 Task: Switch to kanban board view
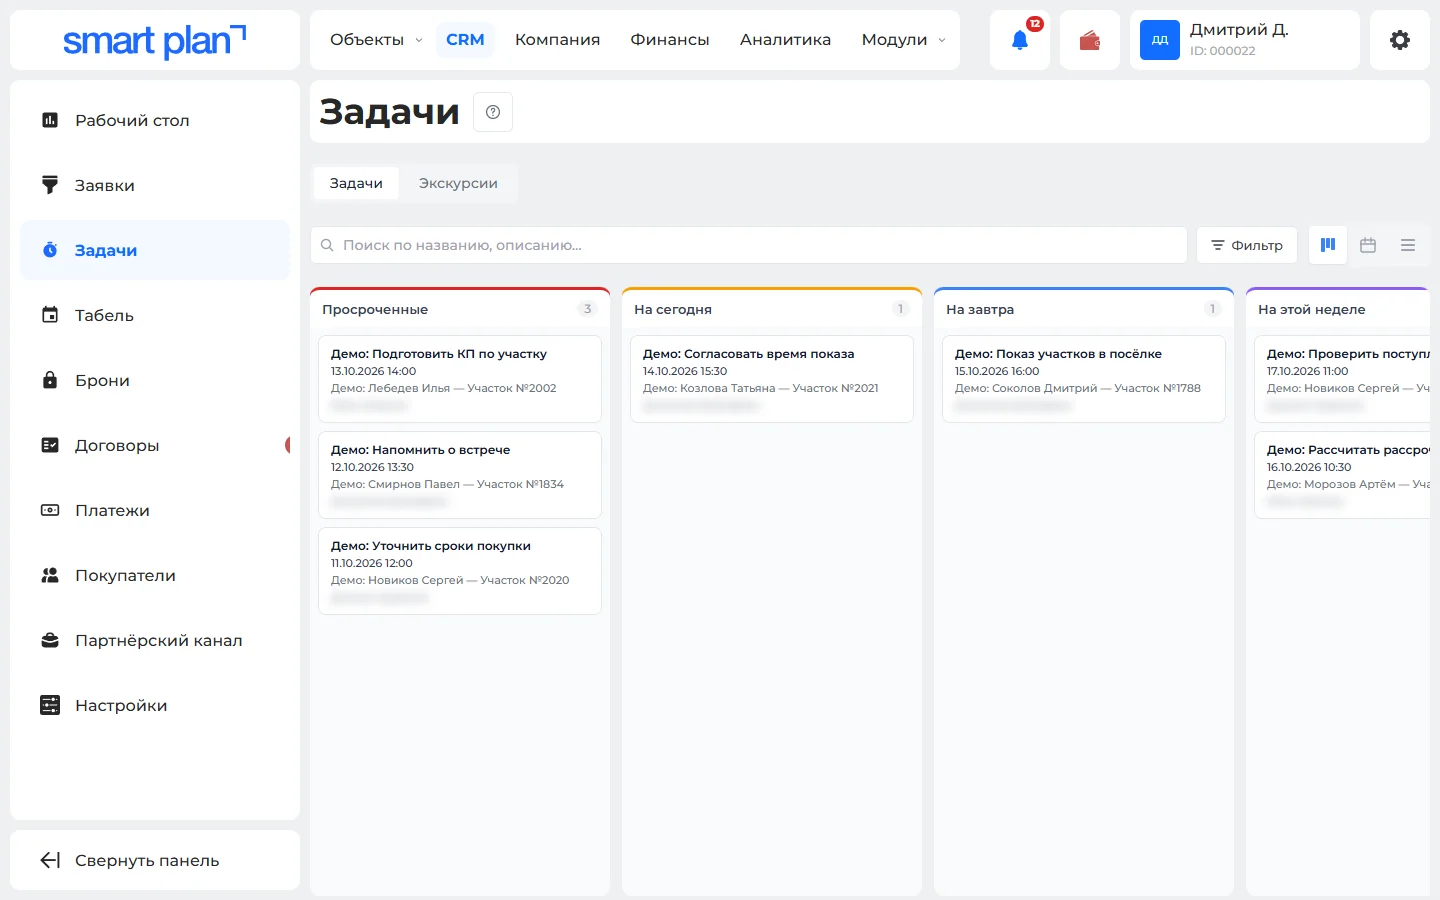pyautogui.click(x=1328, y=245)
